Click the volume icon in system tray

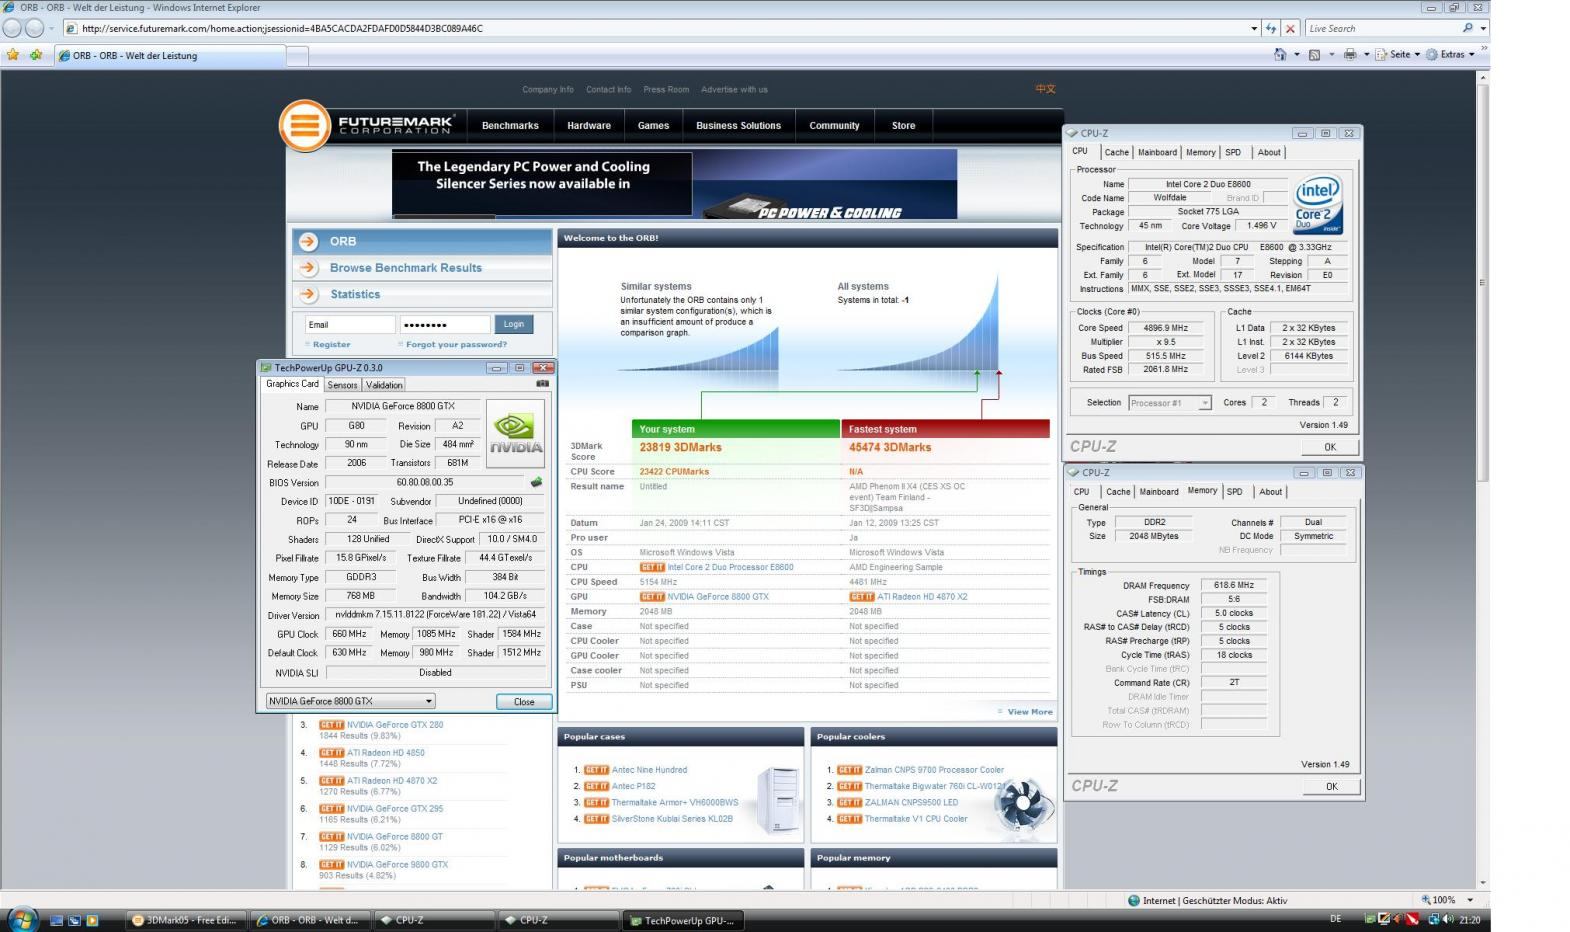(1447, 919)
